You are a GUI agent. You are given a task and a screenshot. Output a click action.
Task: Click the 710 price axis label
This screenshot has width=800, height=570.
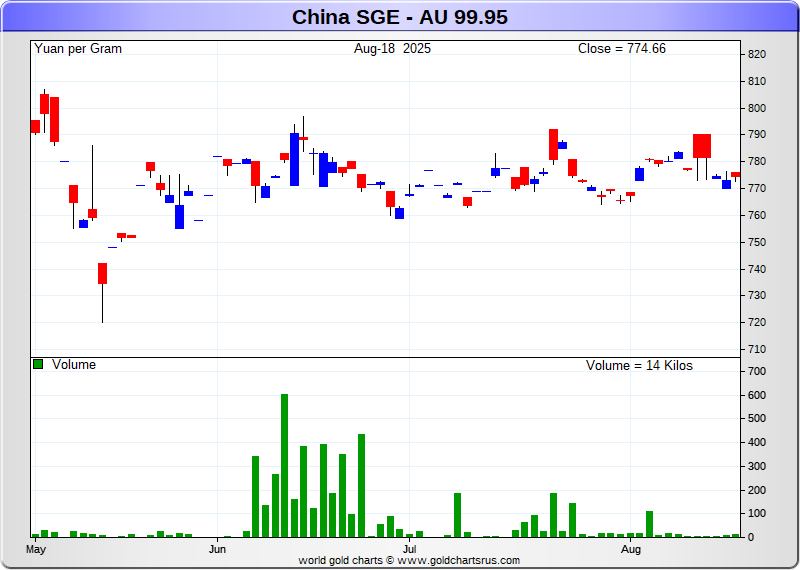pyautogui.click(x=757, y=350)
